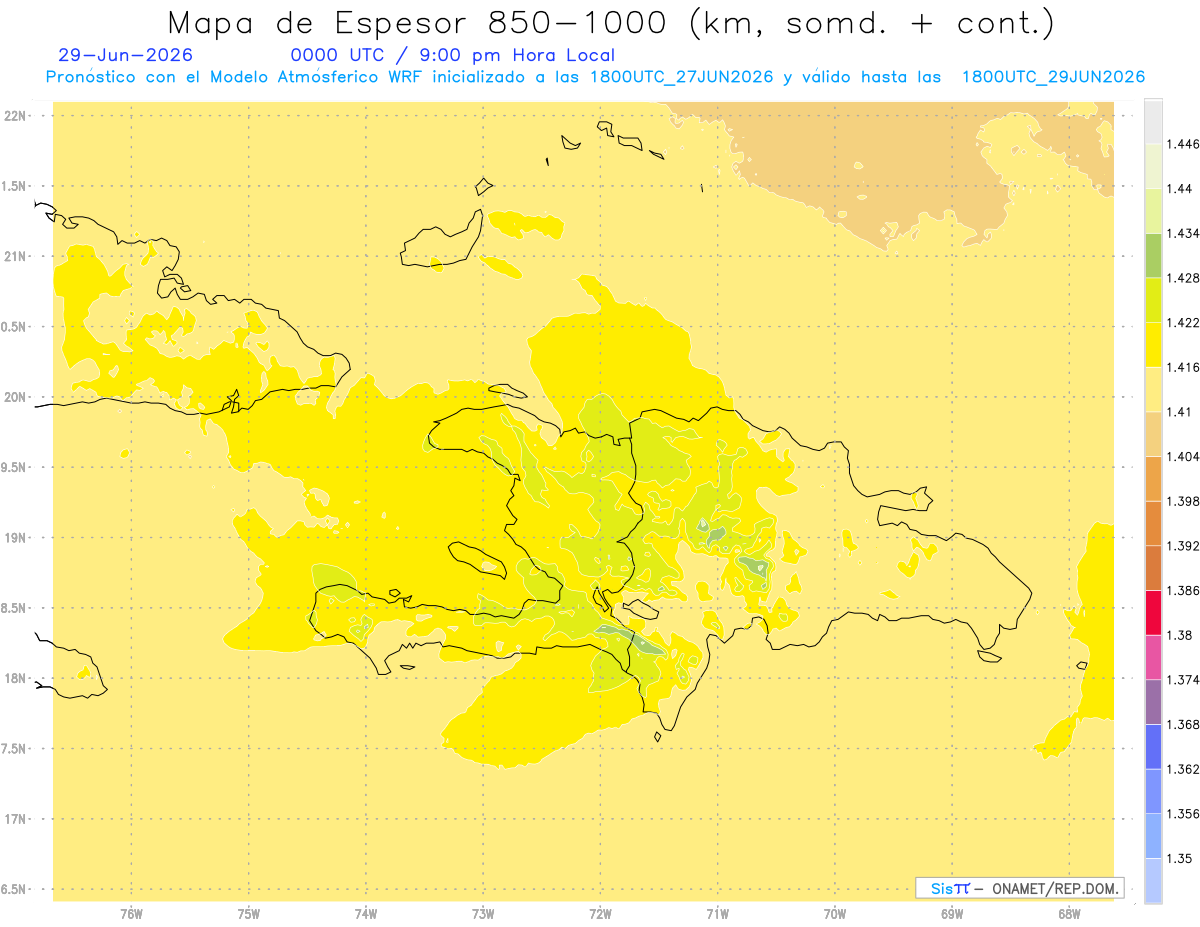
Task: Click the 18N latitude label
Action: (x=16, y=679)
